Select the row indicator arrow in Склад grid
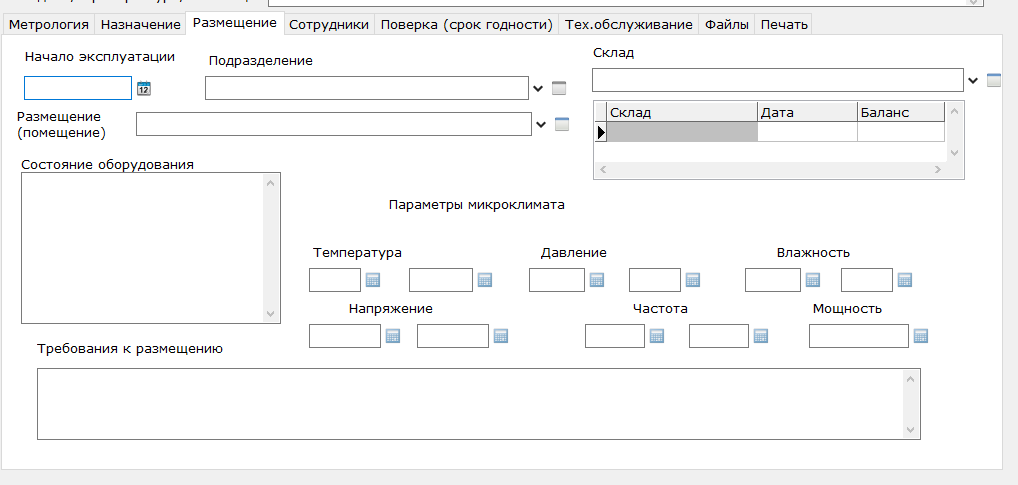Screen dimensions: 1018x485 coord(601,132)
